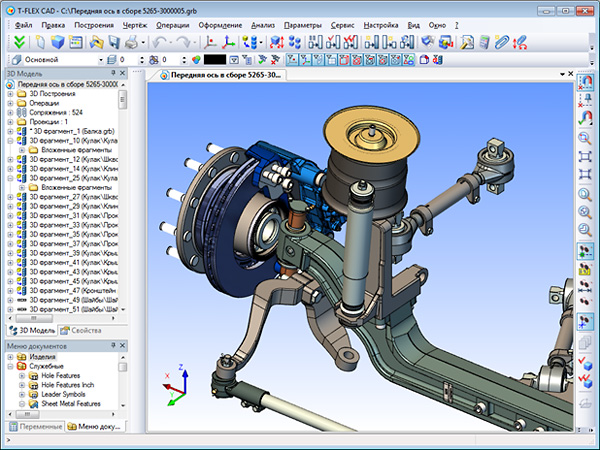Click the blue cube with double red check
600x450 pixels.
[x=585, y=381]
